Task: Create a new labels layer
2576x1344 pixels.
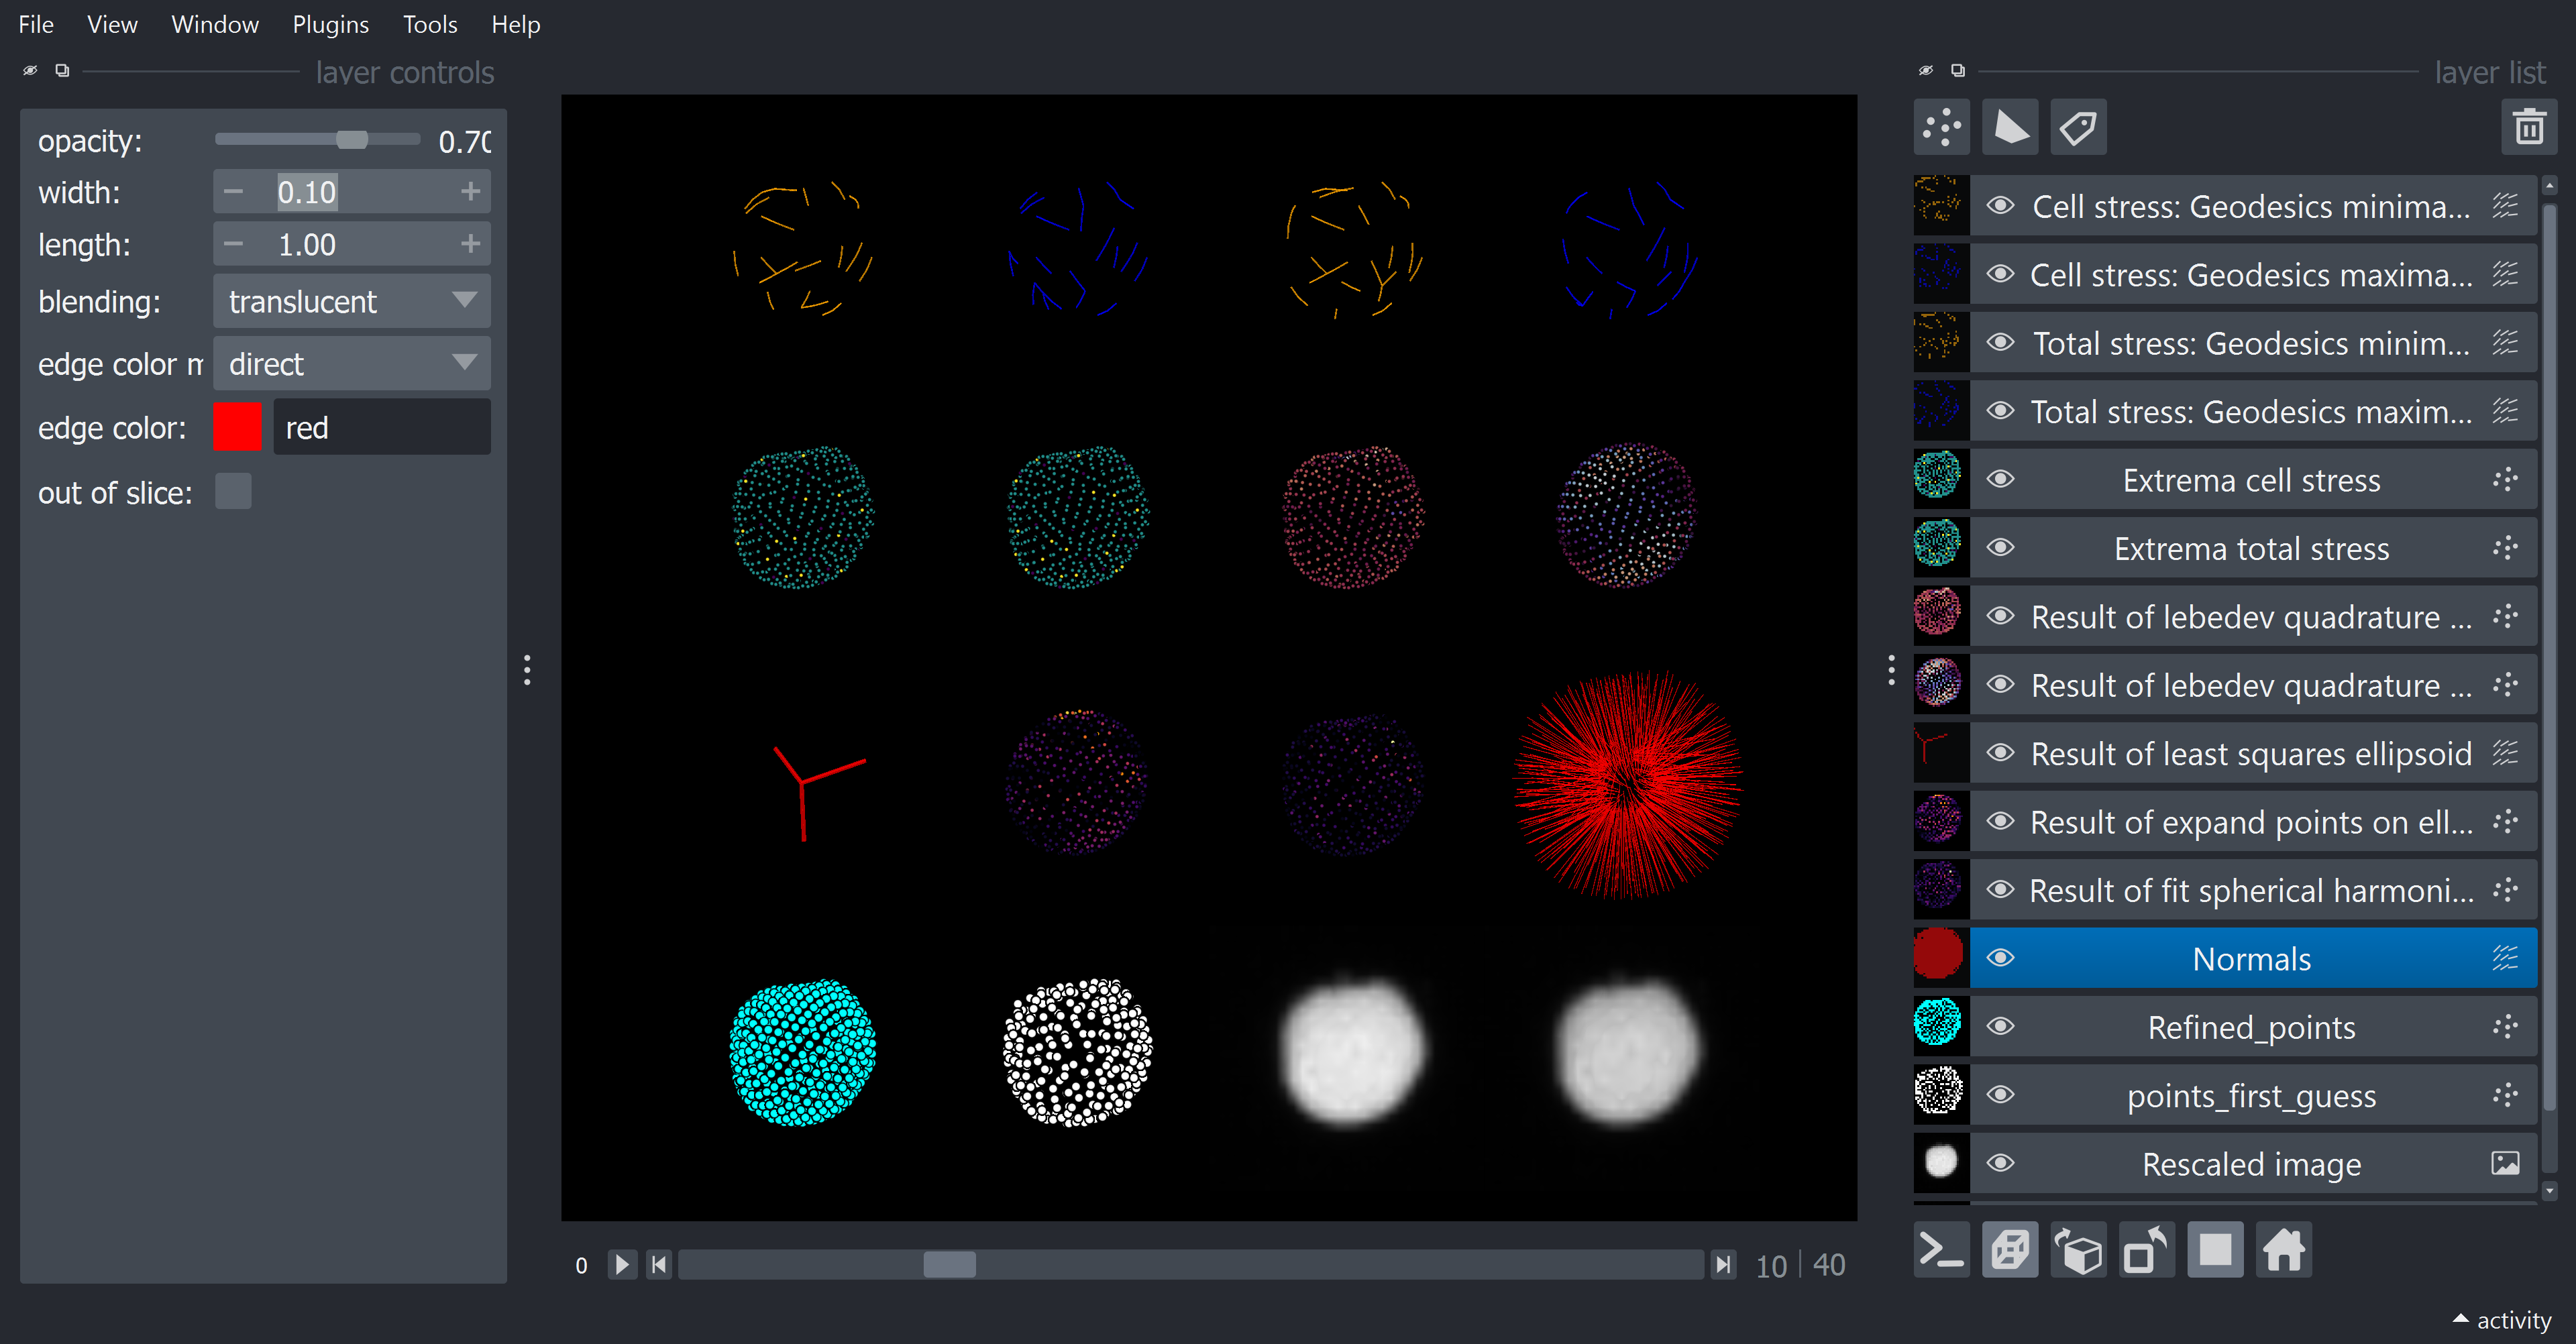Action: (2078, 128)
